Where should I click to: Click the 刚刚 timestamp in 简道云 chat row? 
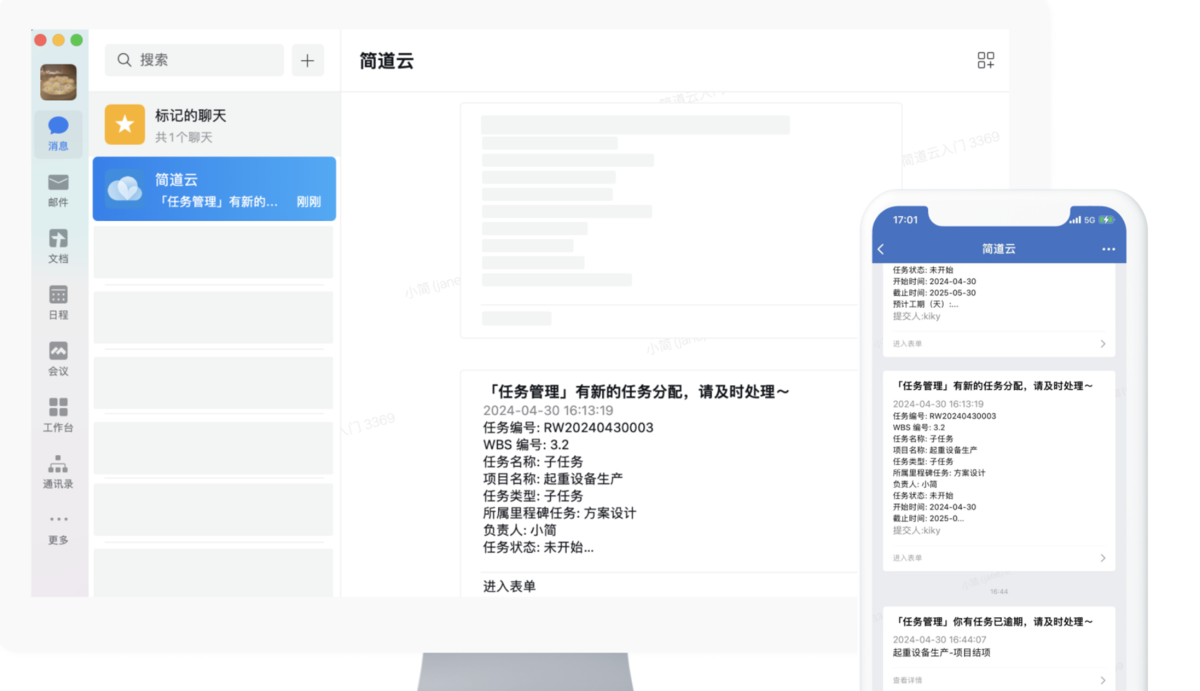click(x=309, y=202)
